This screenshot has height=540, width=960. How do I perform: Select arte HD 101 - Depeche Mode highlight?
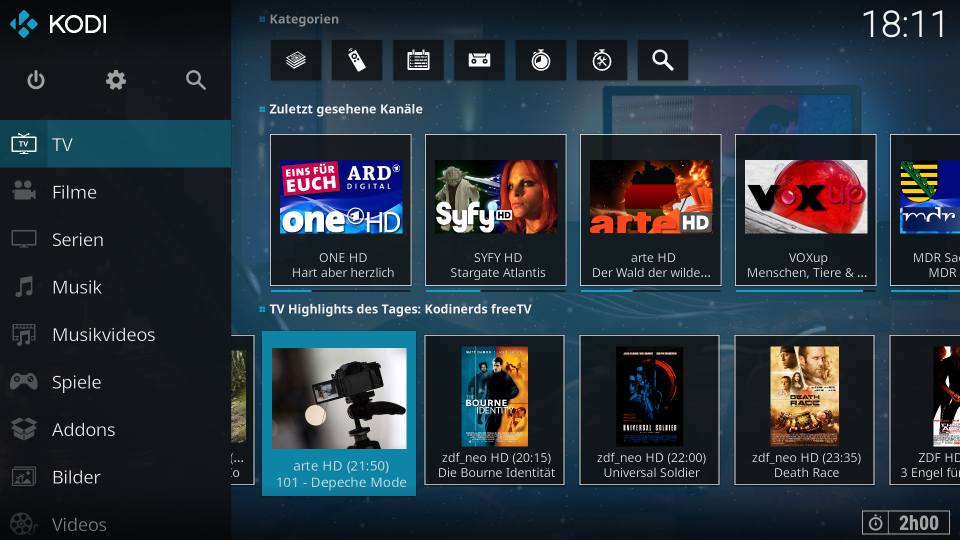coord(339,413)
